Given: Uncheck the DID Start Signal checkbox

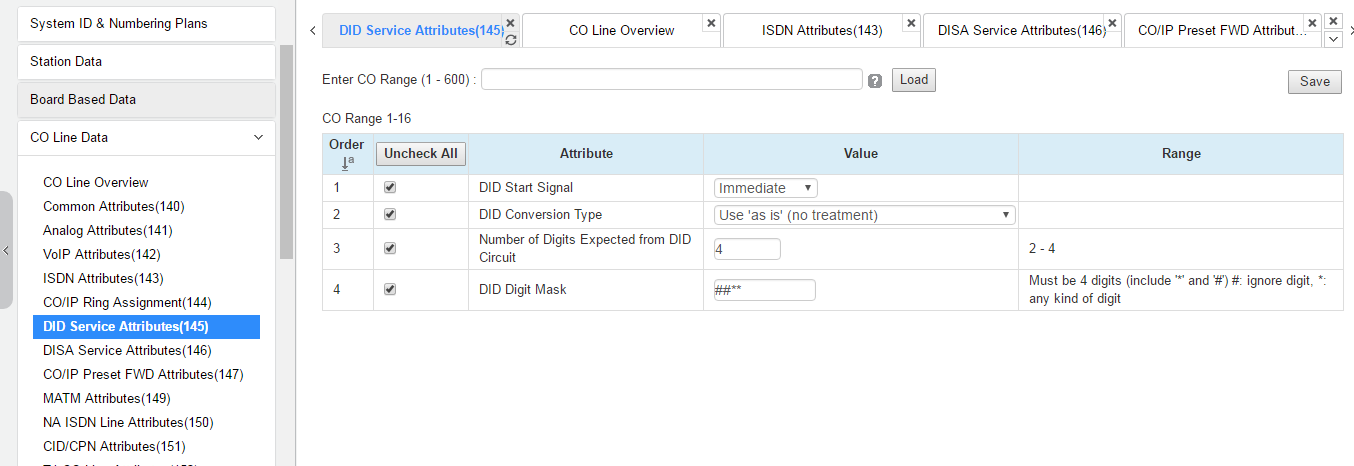Looking at the screenshot, I should pos(390,187).
